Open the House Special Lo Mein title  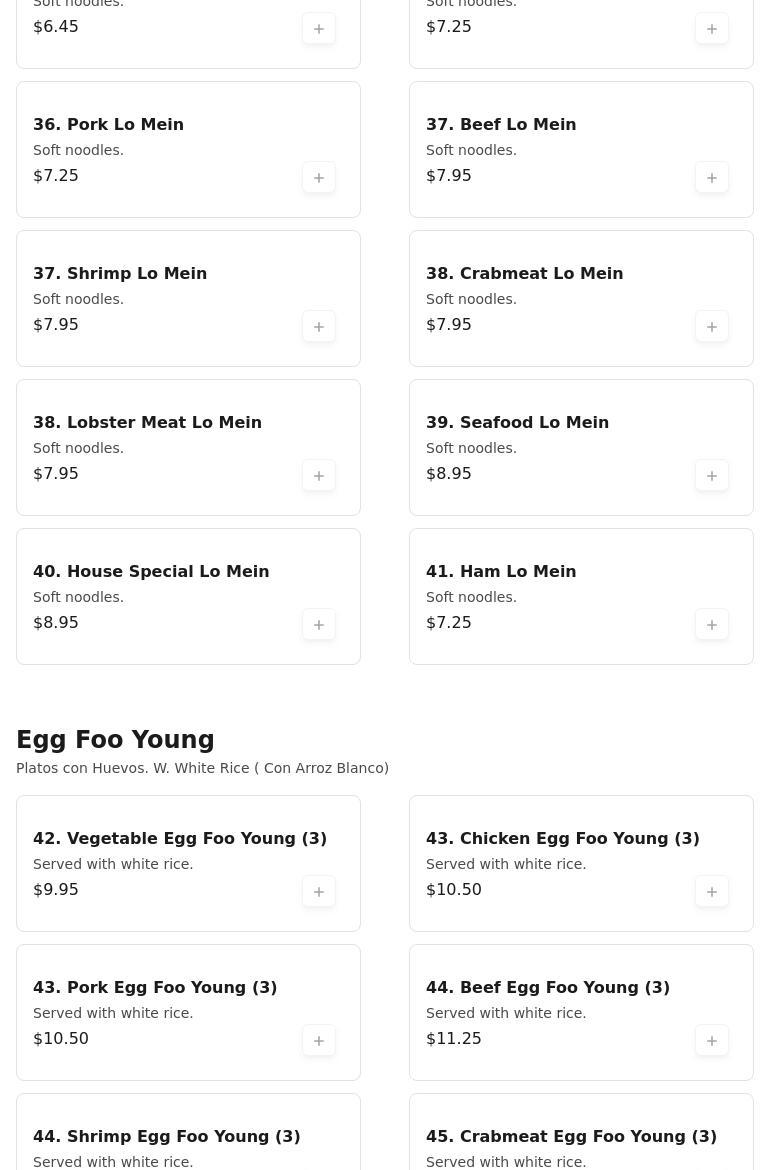coord(151,571)
